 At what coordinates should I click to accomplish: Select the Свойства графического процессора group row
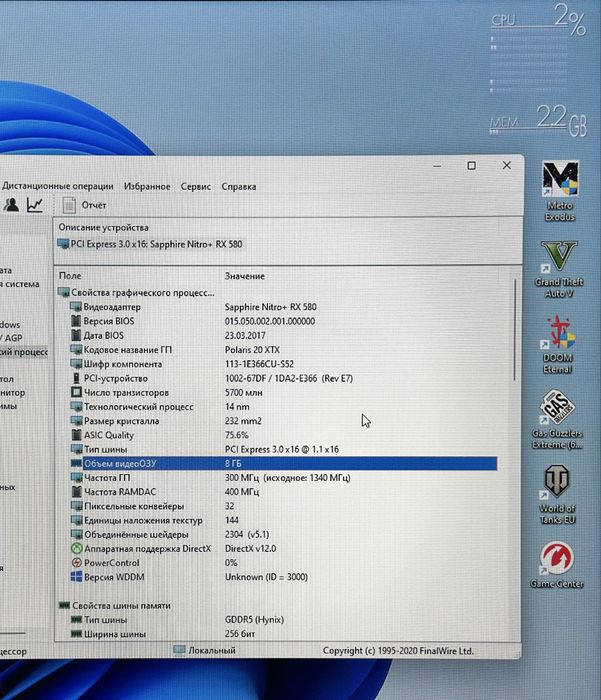coord(137,292)
